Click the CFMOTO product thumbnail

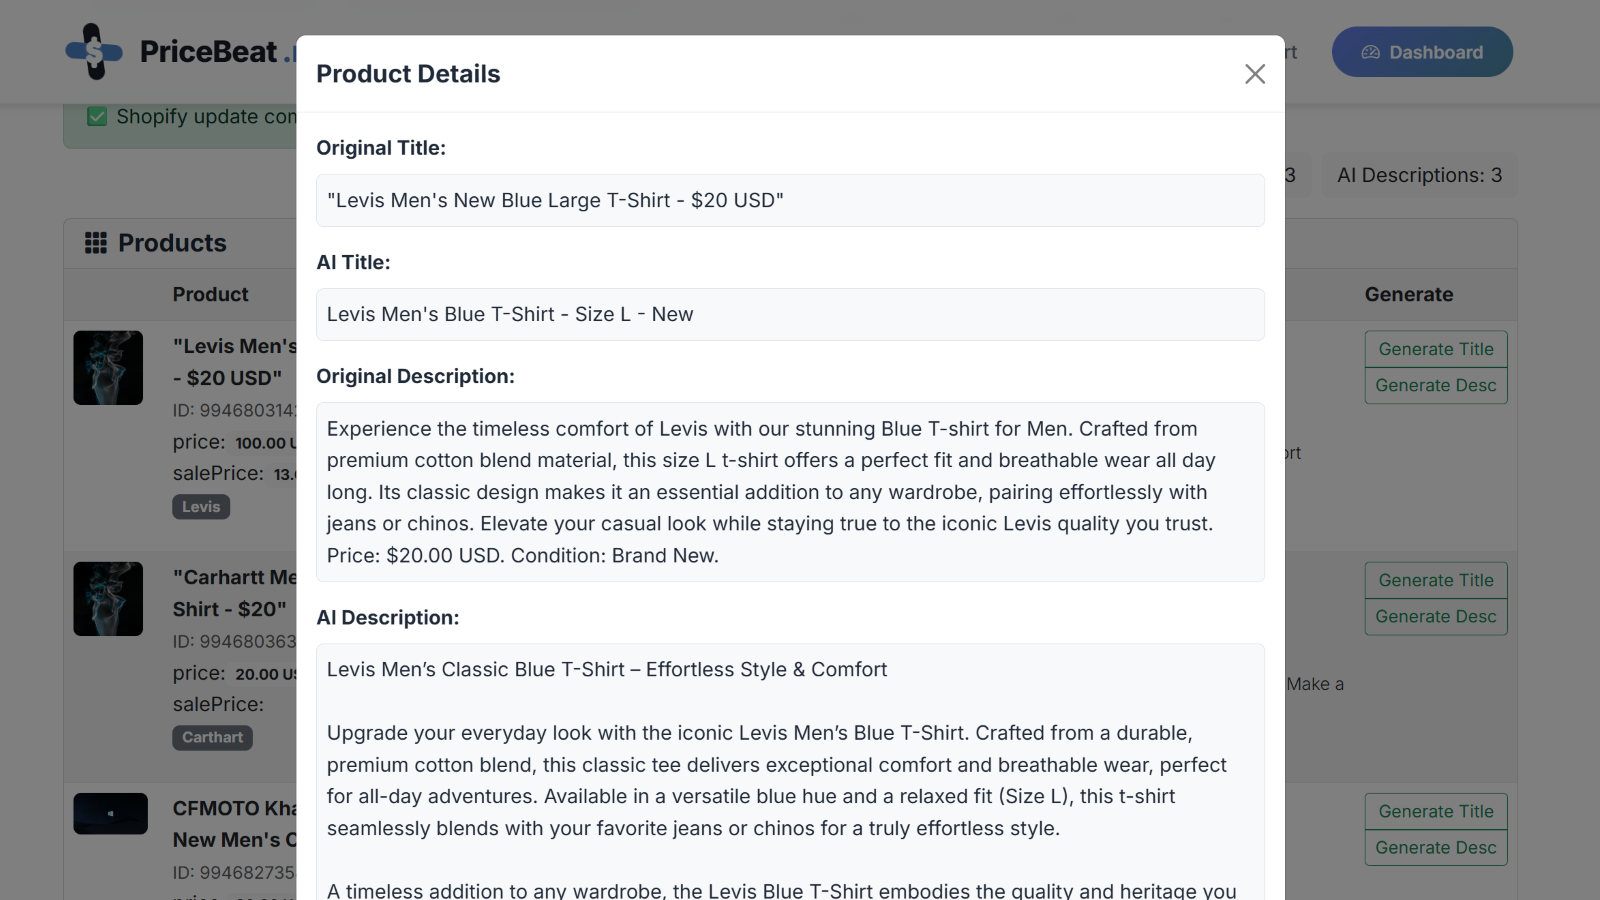(x=110, y=814)
